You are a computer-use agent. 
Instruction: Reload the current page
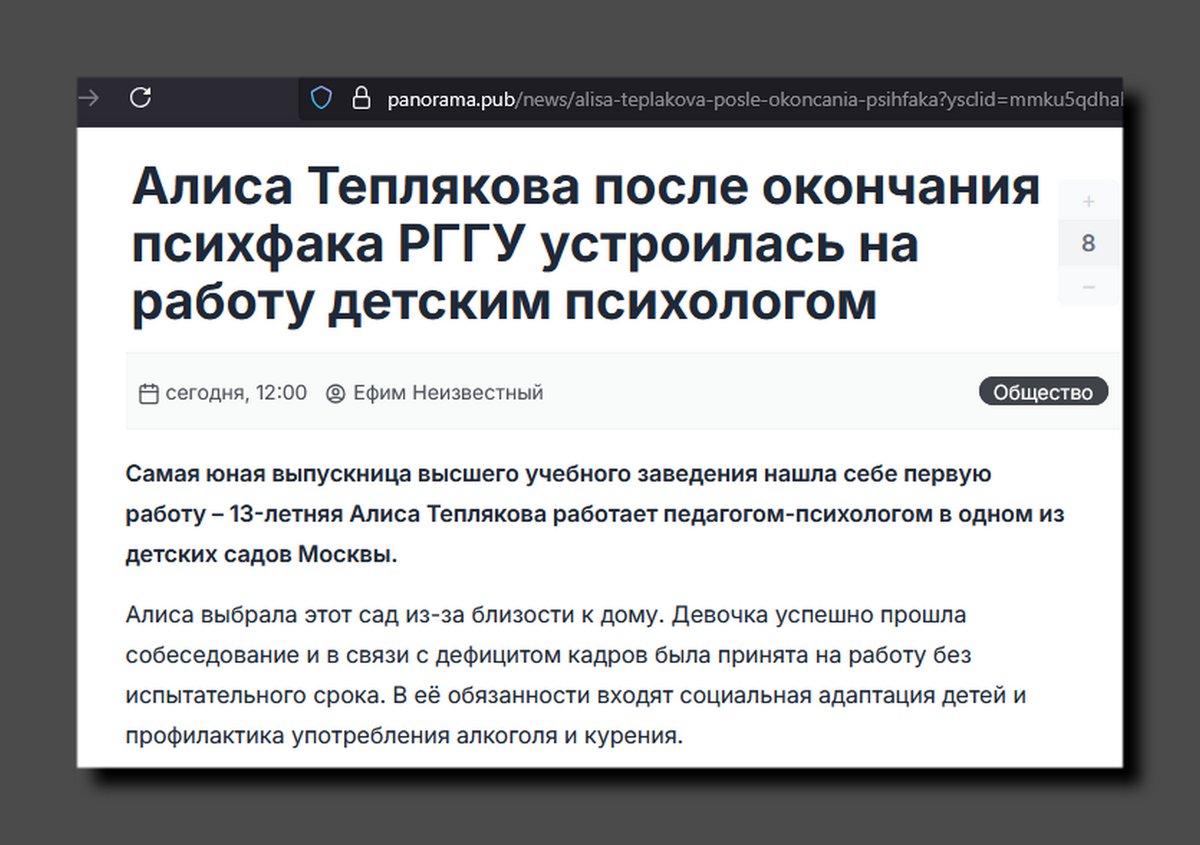[140, 99]
